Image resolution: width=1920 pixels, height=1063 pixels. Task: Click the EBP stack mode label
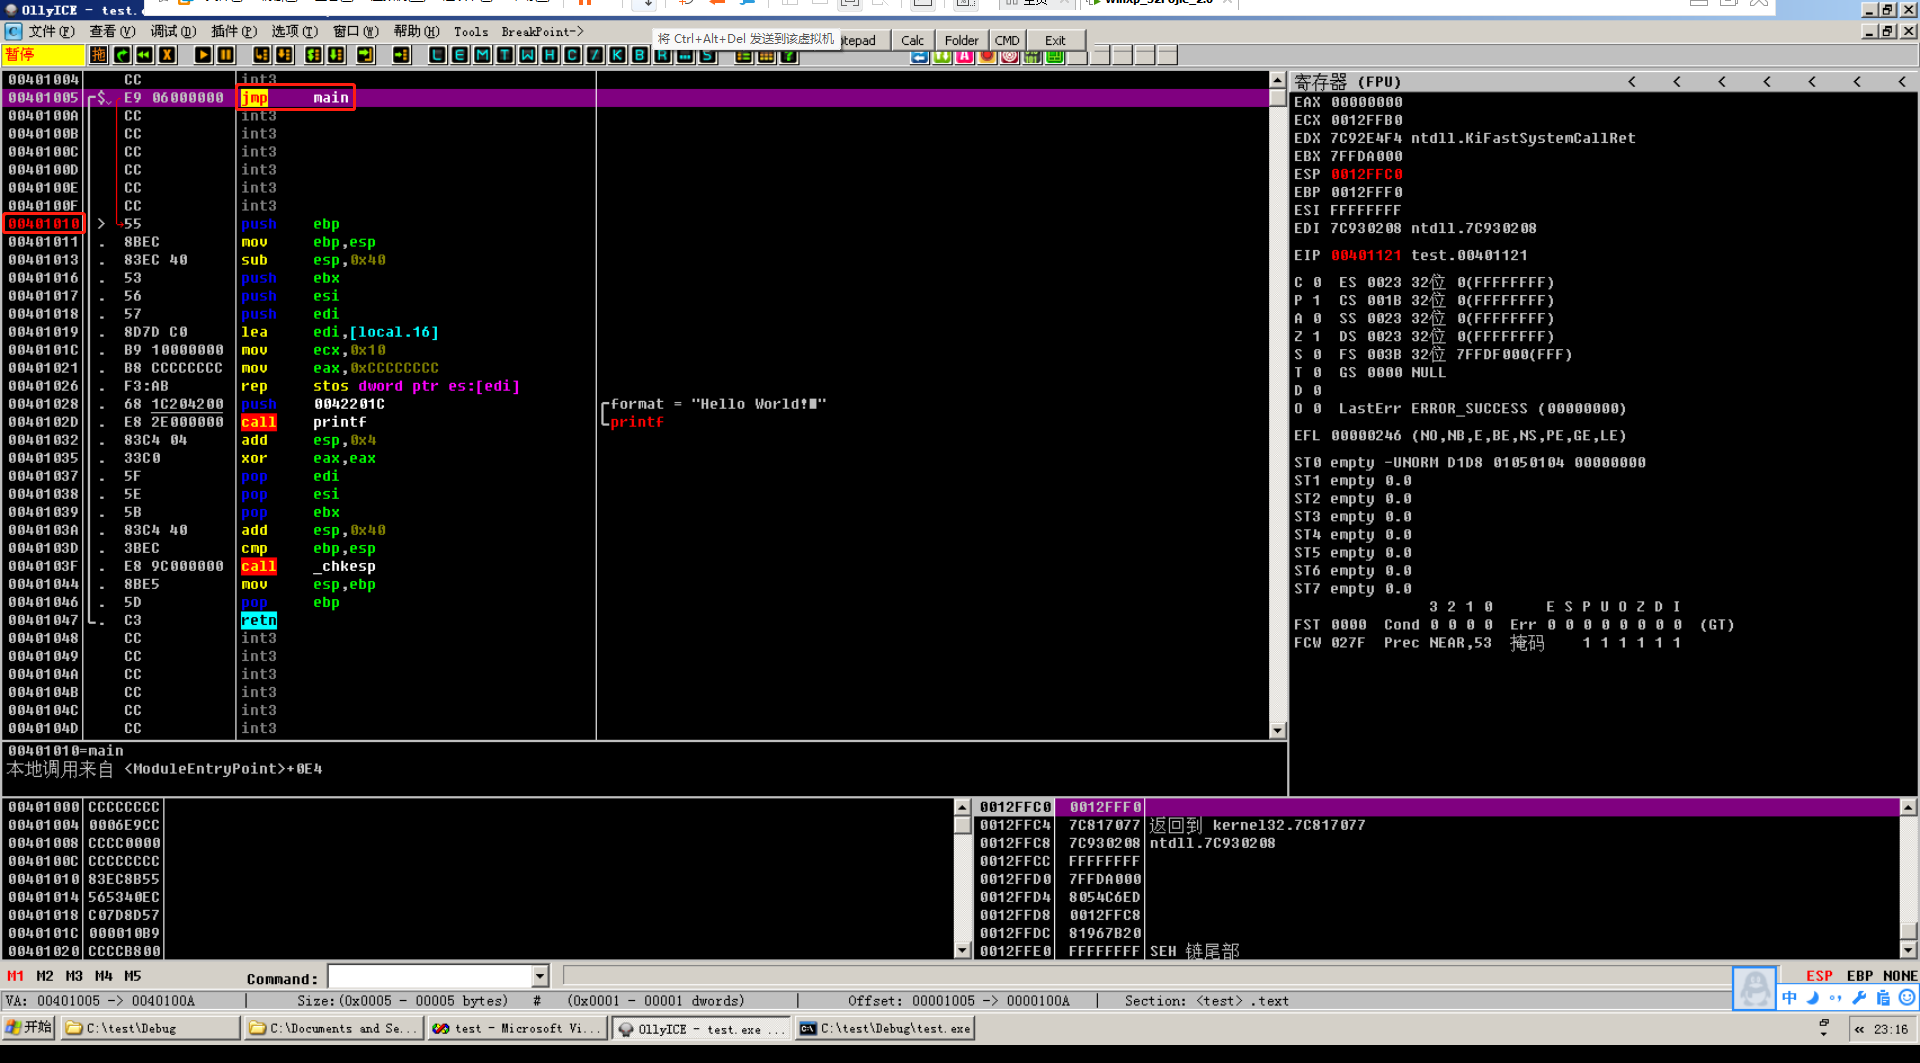tap(1860, 976)
